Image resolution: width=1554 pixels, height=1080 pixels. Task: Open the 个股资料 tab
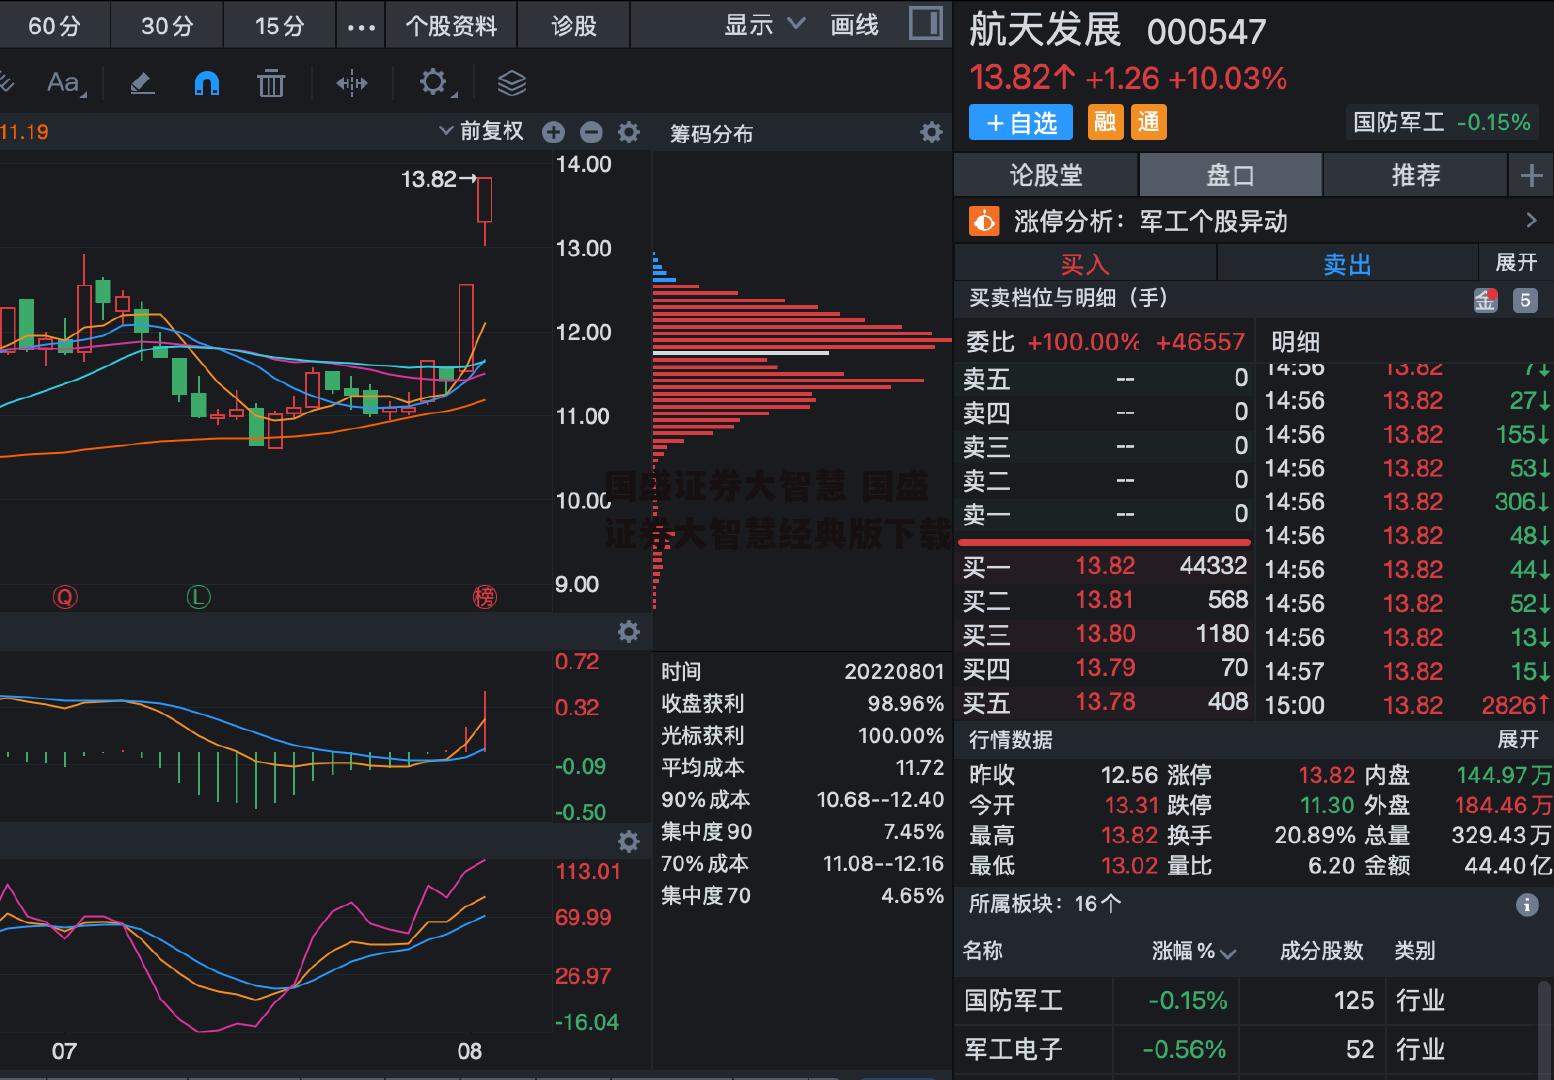coord(451,26)
